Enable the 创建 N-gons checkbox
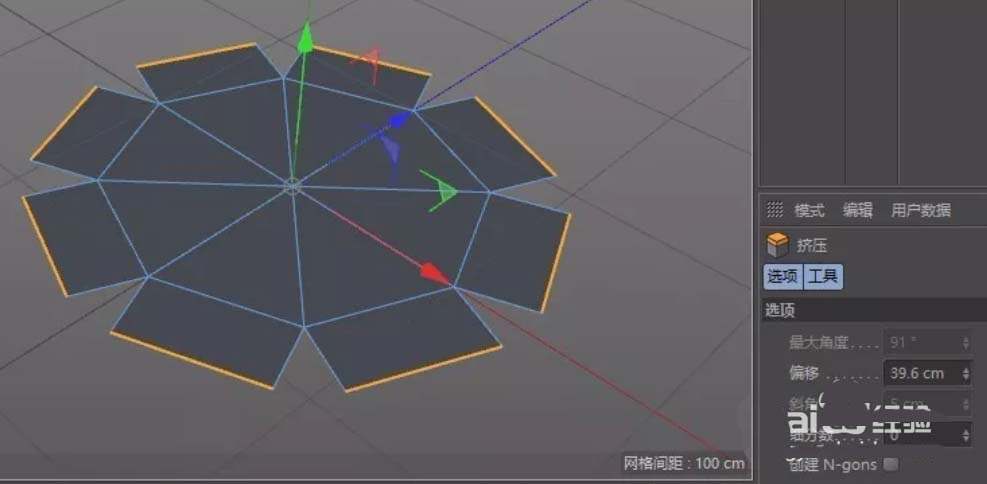This screenshot has height=484, width=987. pyautogui.click(x=891, y=464)
